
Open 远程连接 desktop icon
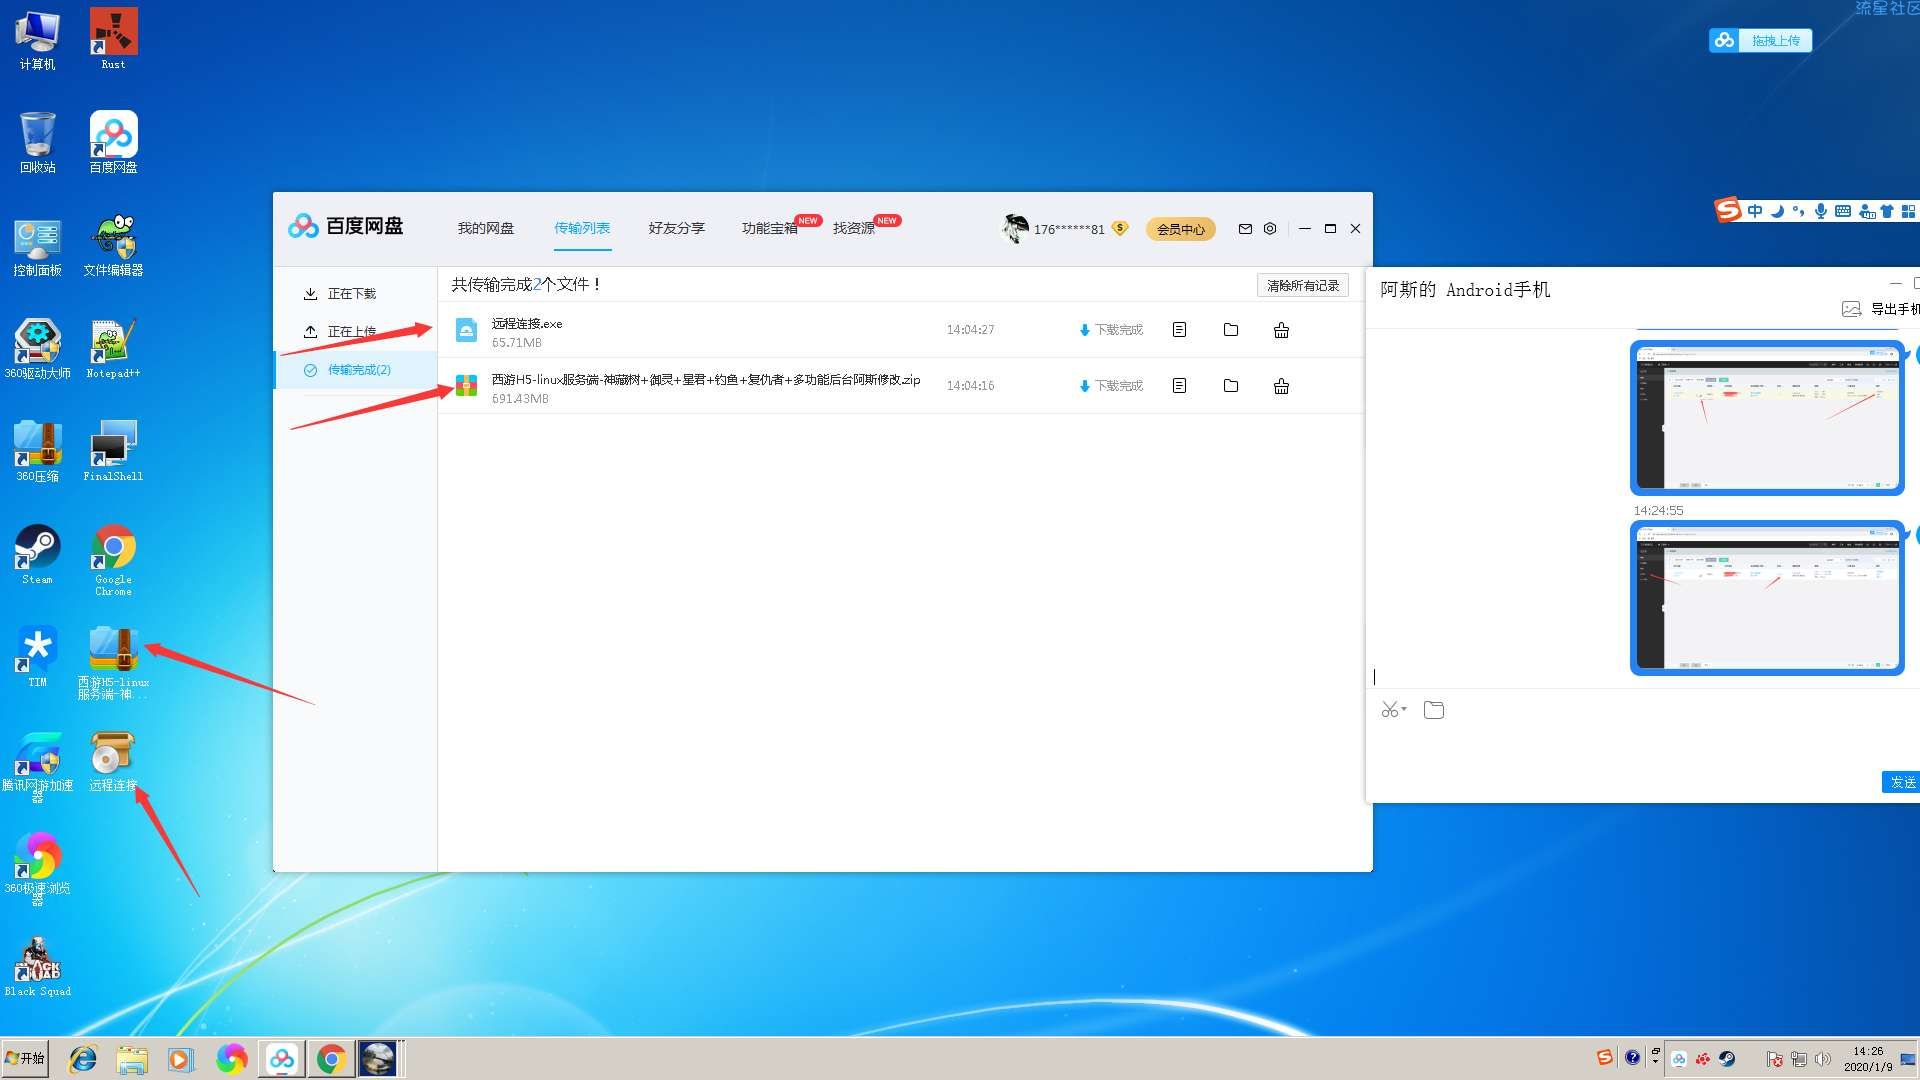(x=113, y=761)
